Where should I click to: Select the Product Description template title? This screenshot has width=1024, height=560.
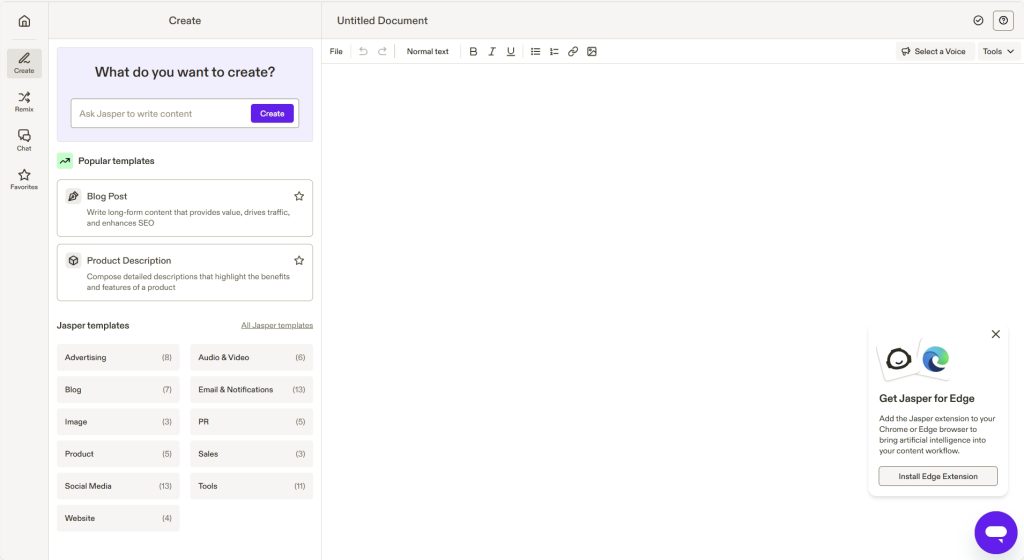[x=129, y=260]
